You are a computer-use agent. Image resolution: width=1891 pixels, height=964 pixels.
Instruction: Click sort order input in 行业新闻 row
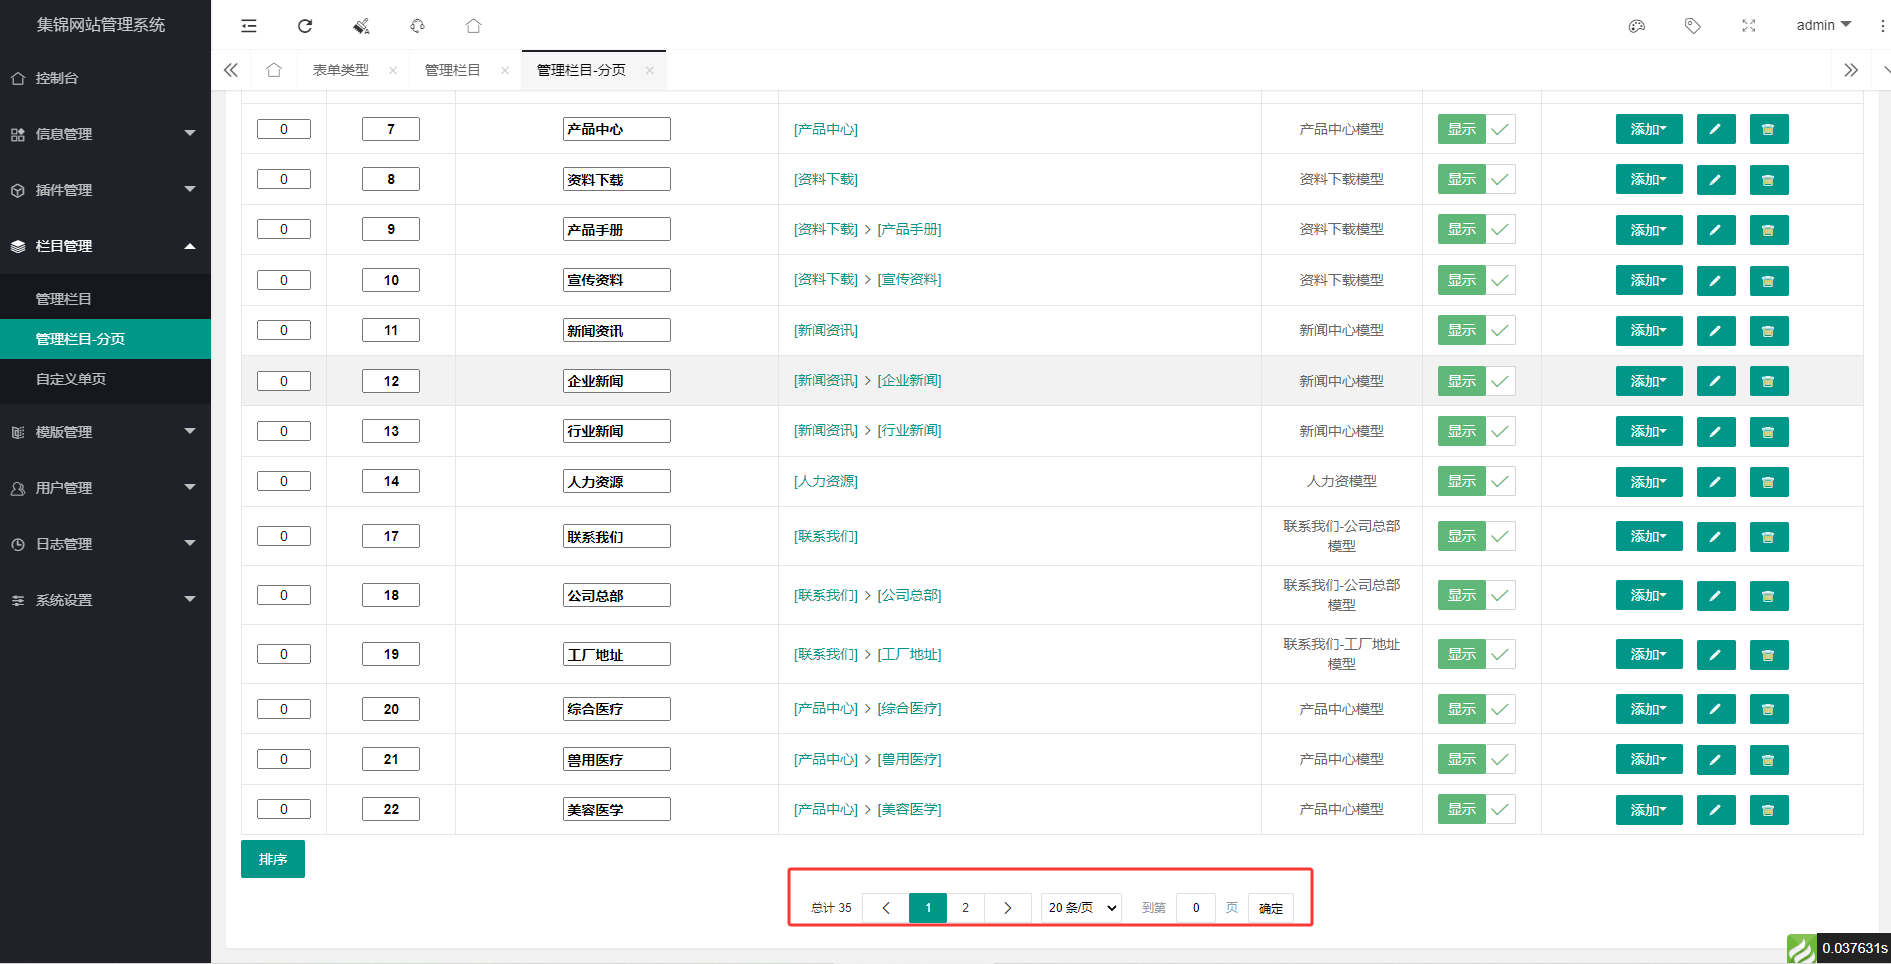pyautogui.click(x=284, y=431)
